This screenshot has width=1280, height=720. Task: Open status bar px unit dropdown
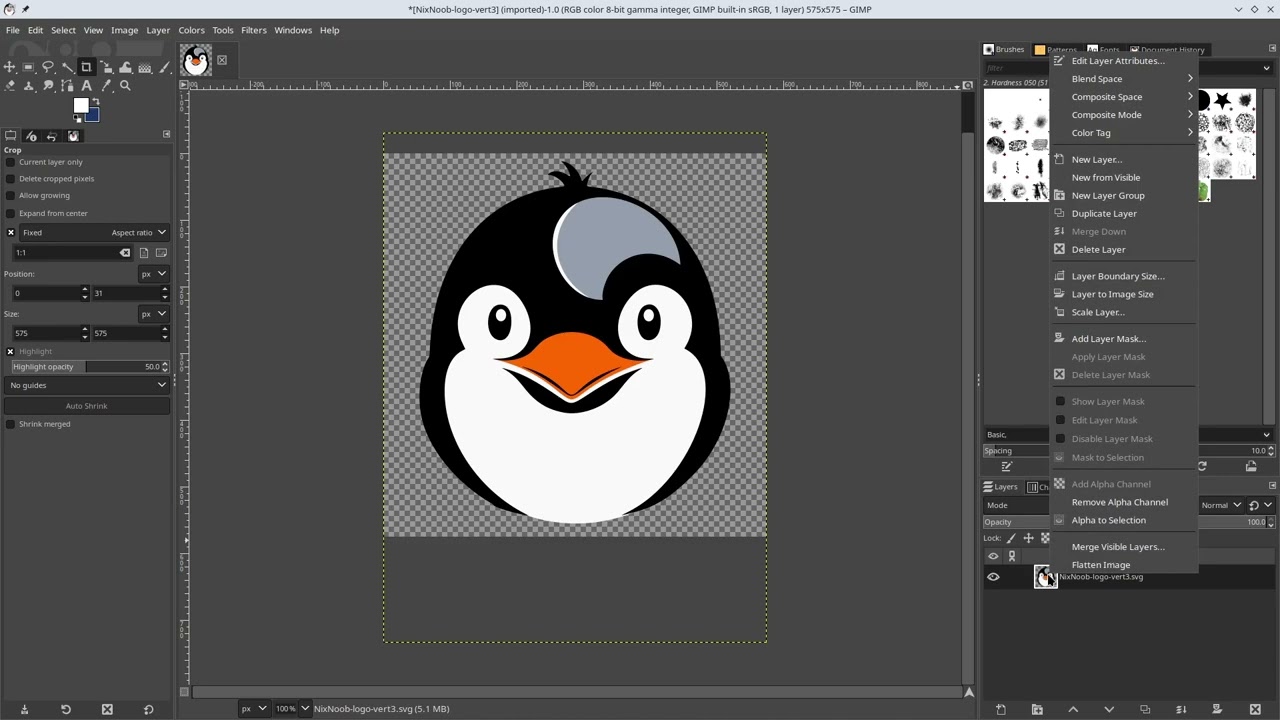point(253,709)
